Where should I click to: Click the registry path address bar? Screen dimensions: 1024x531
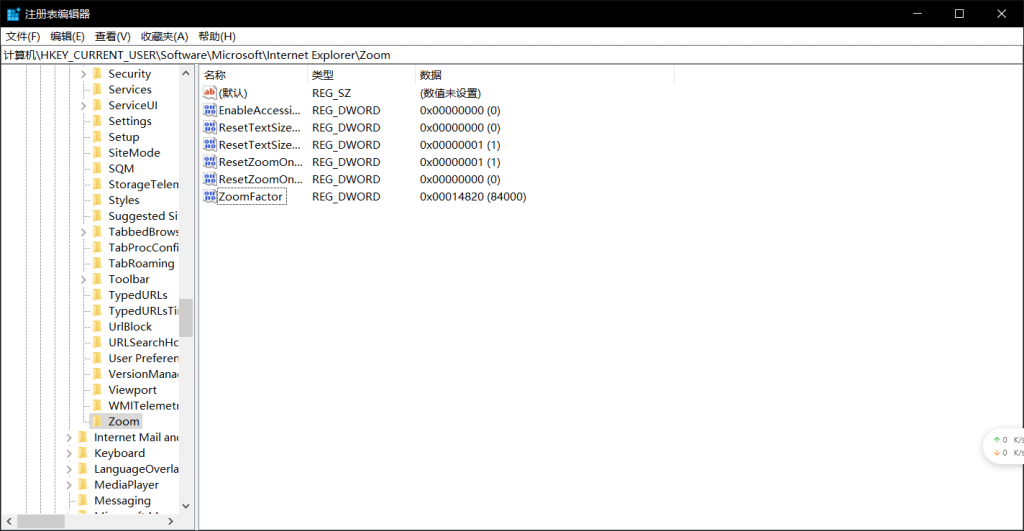pos(512,55)
